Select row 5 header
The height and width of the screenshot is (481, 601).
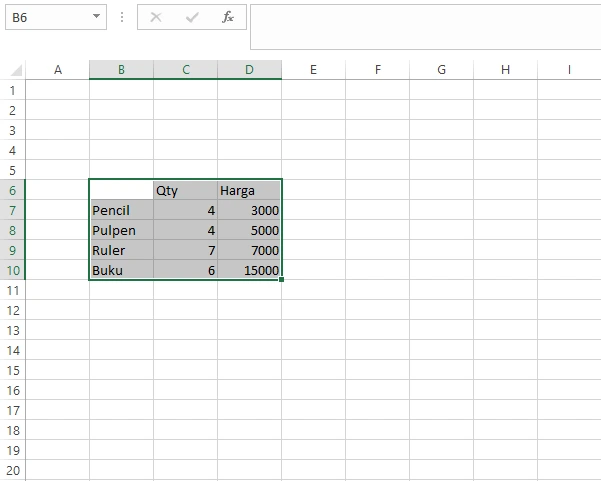(13, 170)
